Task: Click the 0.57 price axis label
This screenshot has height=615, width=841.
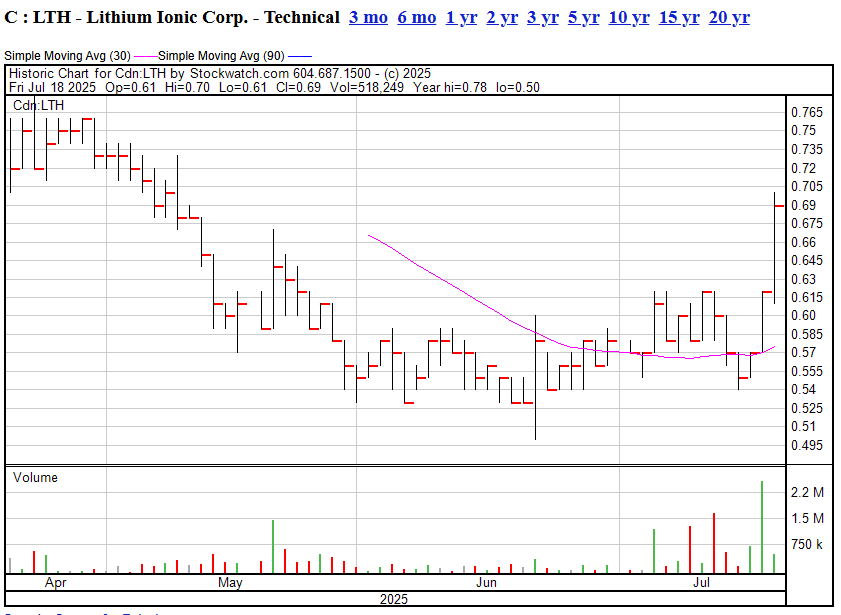Action: (803, 352)
